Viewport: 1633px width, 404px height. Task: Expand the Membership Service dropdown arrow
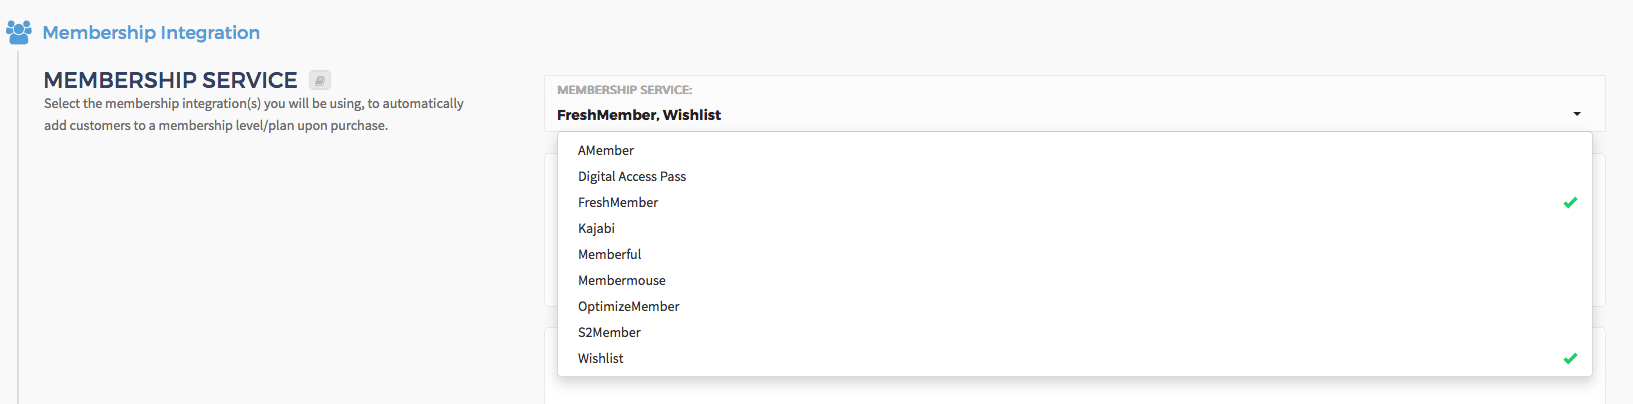point(1577,114)
